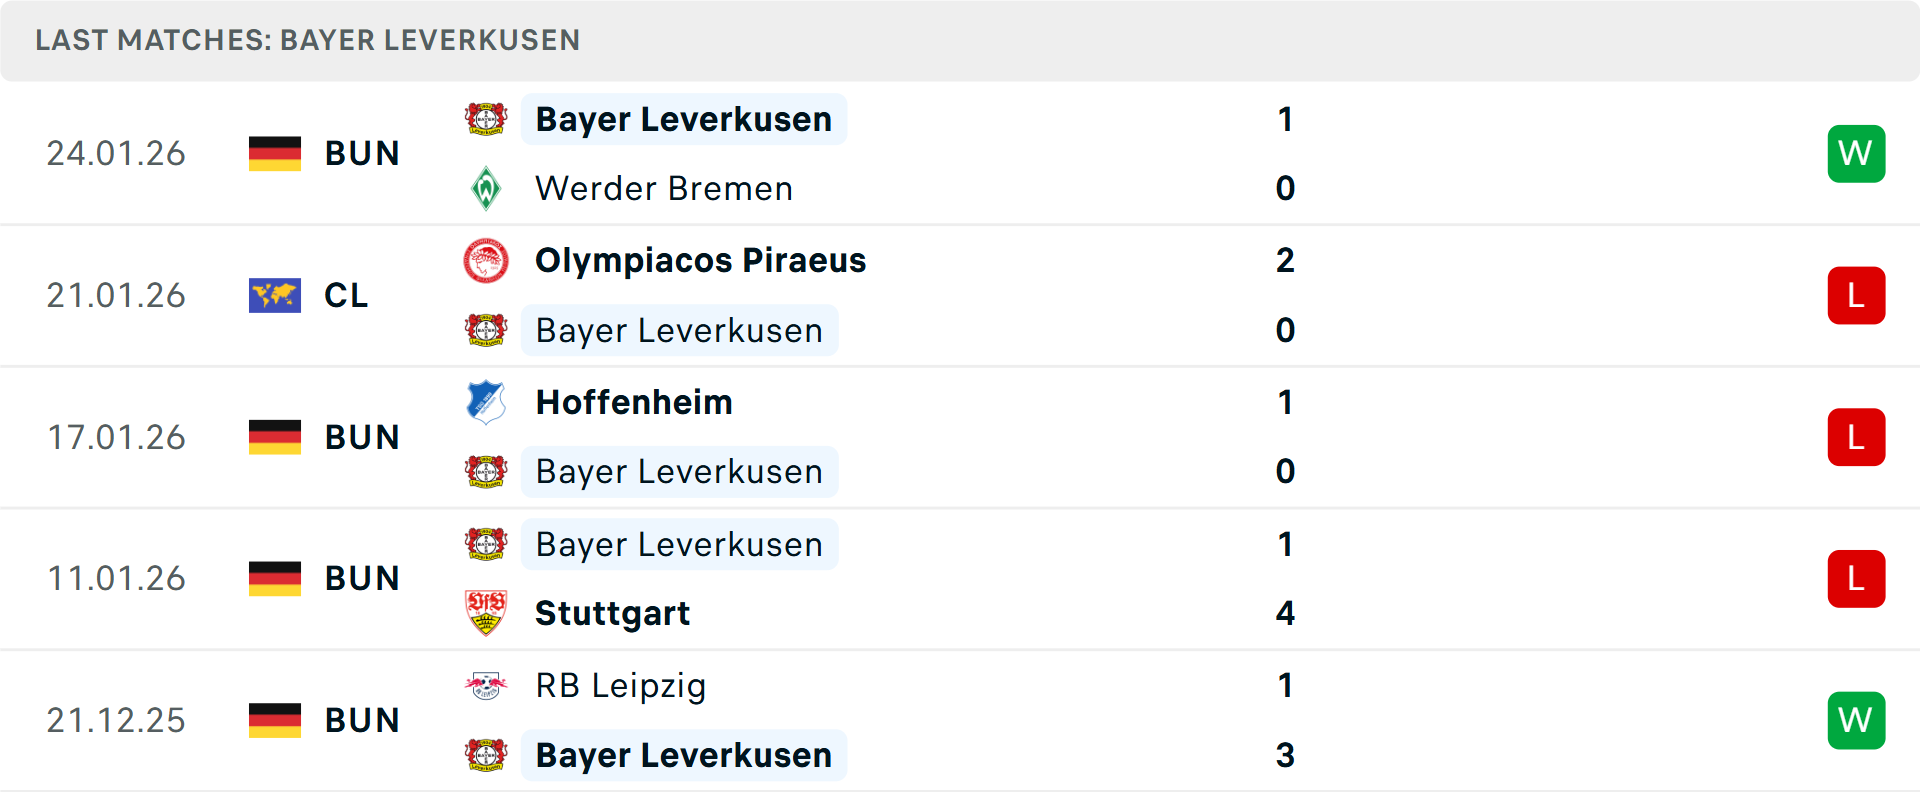1920x792 pixels.
Task: Toggle the W badge on the RB Leipzig match
Action: coord(1856,719)
